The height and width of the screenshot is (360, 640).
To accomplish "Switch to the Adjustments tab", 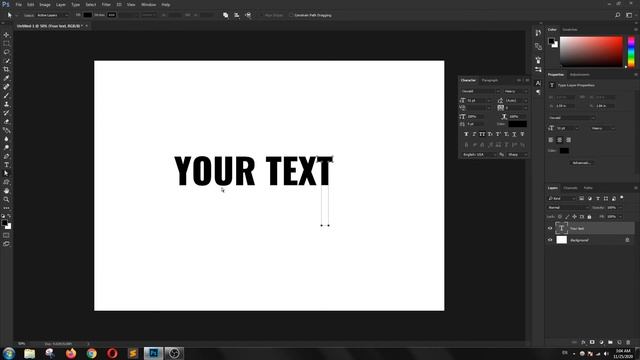I will click(580, 75).
